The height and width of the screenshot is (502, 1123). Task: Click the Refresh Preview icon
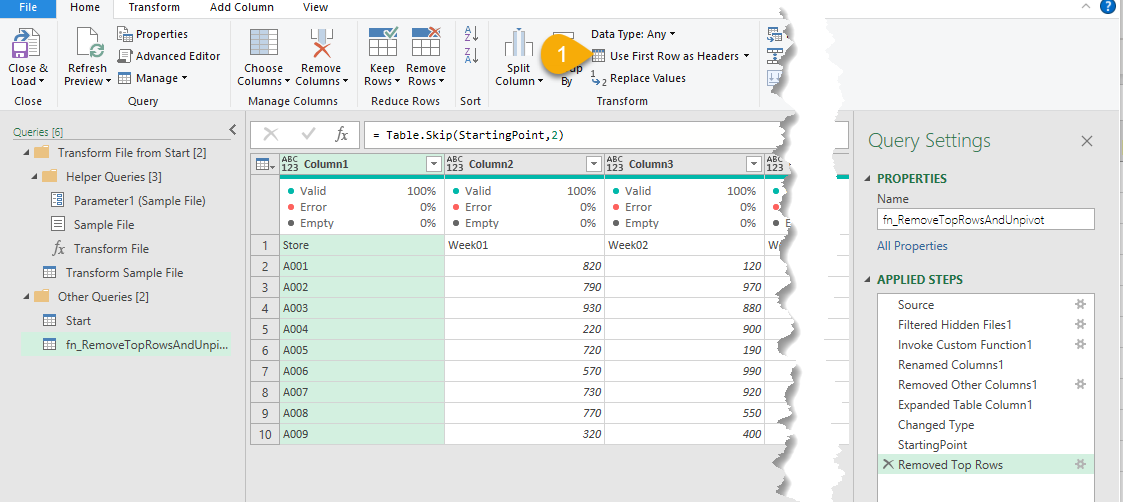[x=88, y=45]
